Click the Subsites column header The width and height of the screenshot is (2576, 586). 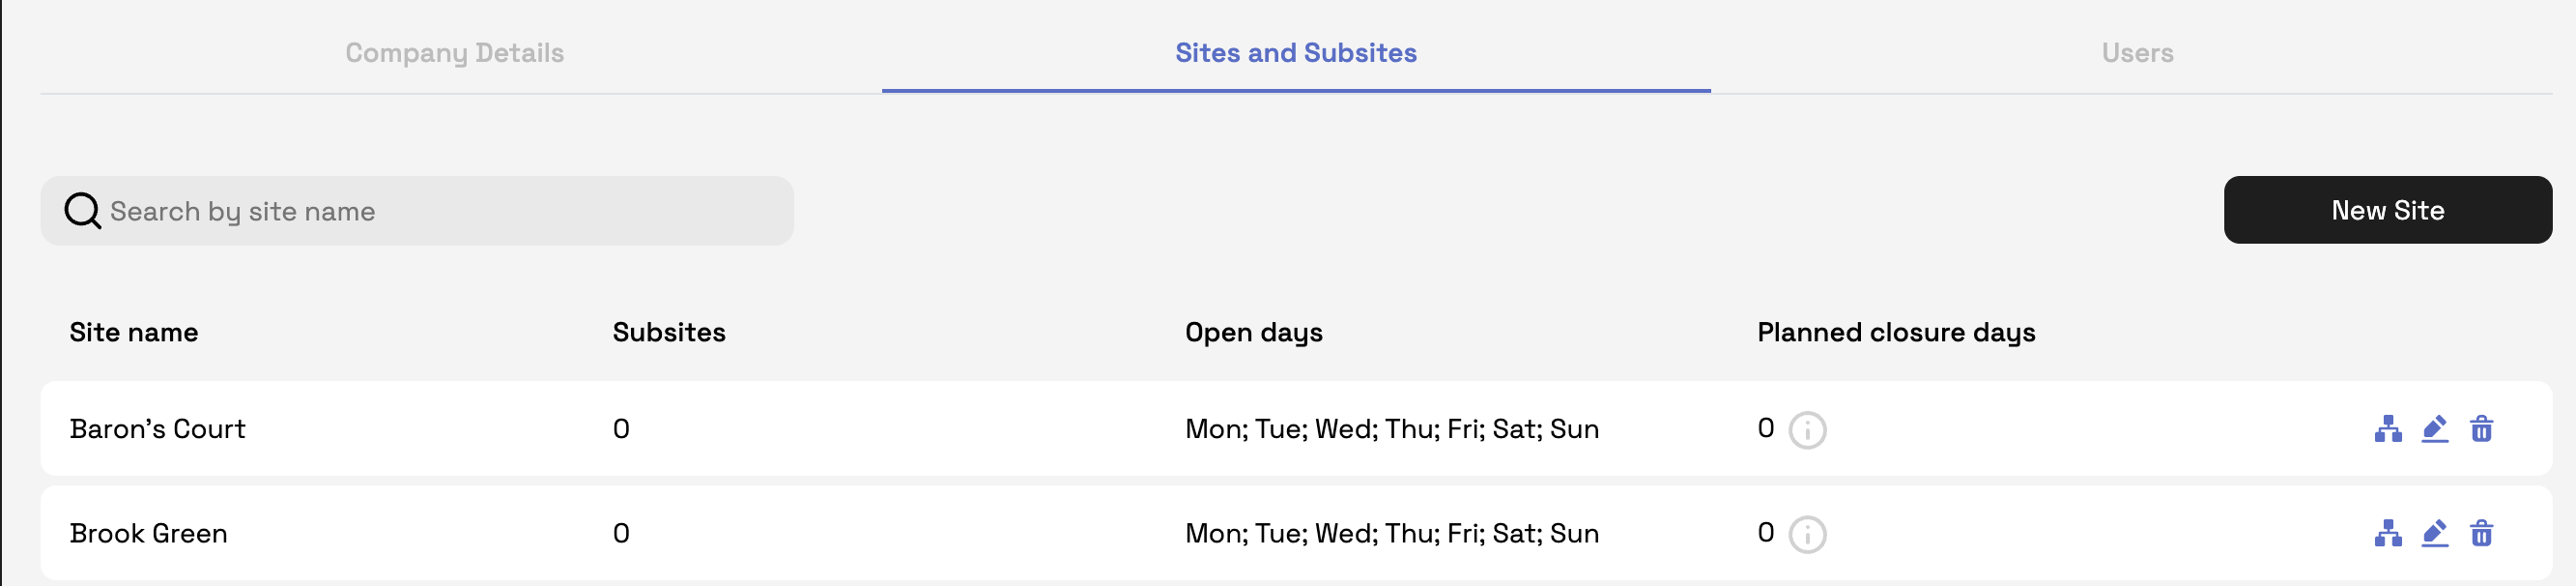(x=669, y=332)
